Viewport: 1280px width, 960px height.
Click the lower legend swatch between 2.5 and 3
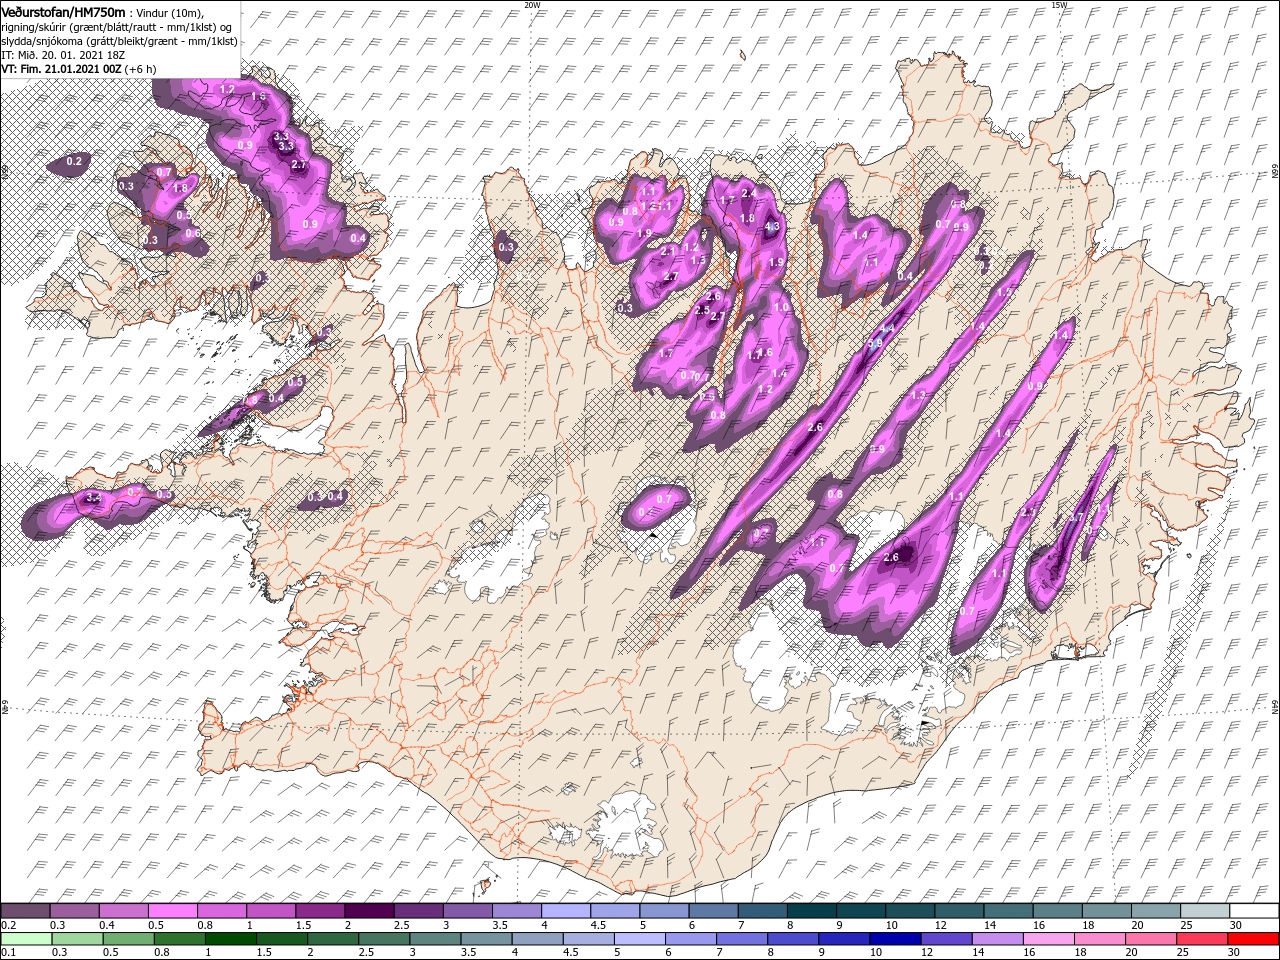[385, 938]
